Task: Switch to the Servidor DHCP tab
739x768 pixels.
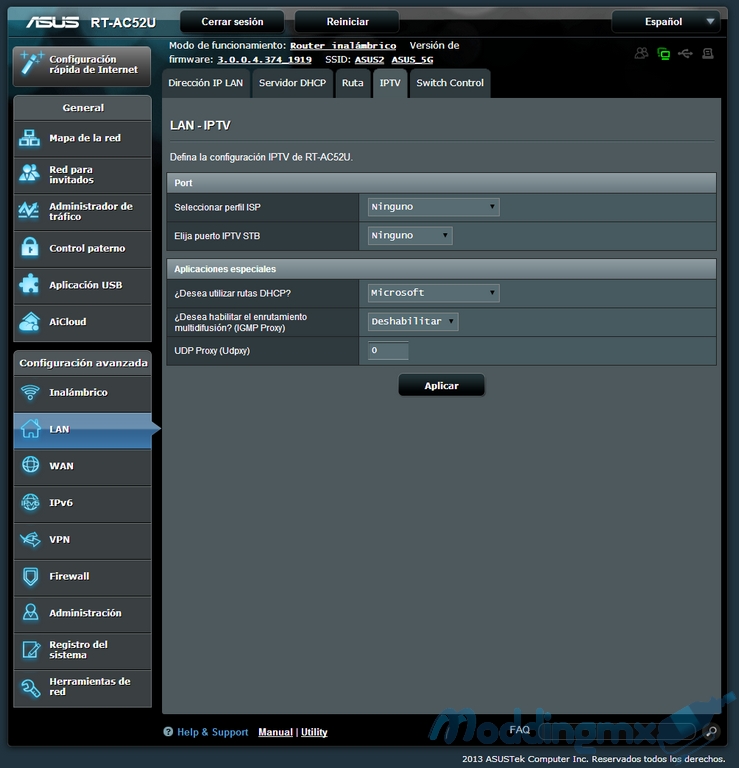Action: (292, 83)
